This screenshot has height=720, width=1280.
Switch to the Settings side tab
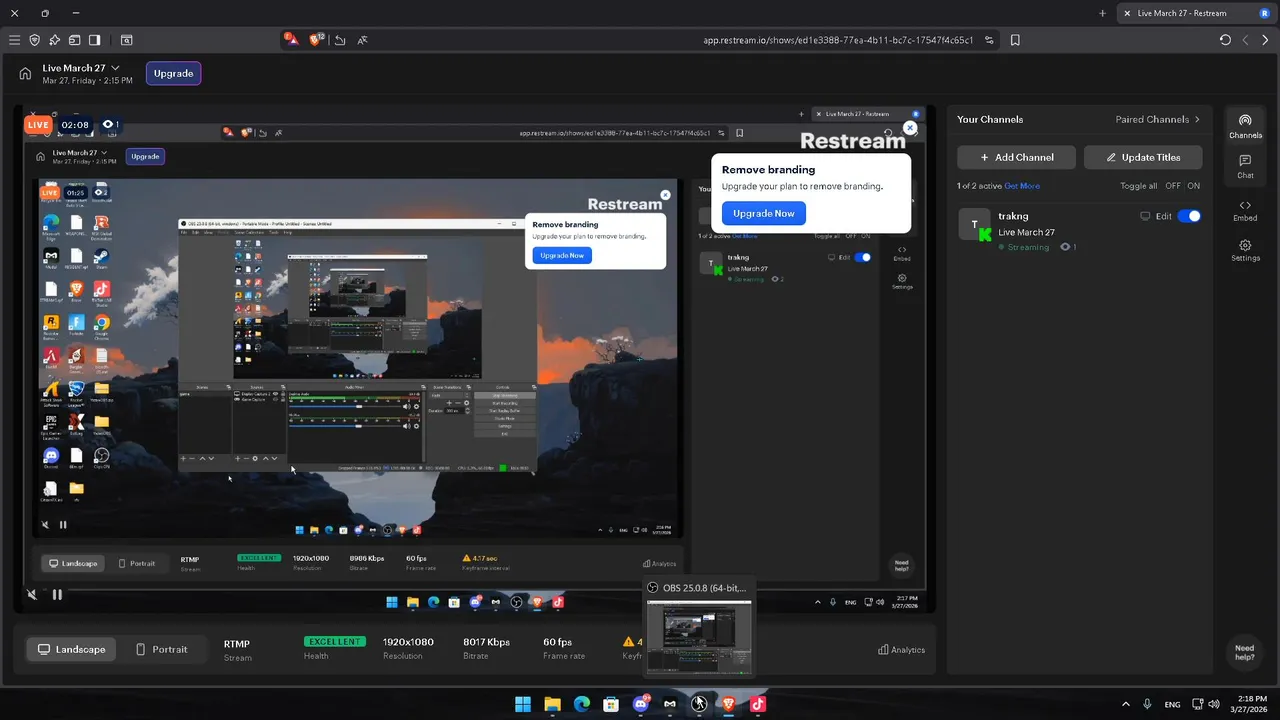pyautogui.click(x=1245, y=250)
